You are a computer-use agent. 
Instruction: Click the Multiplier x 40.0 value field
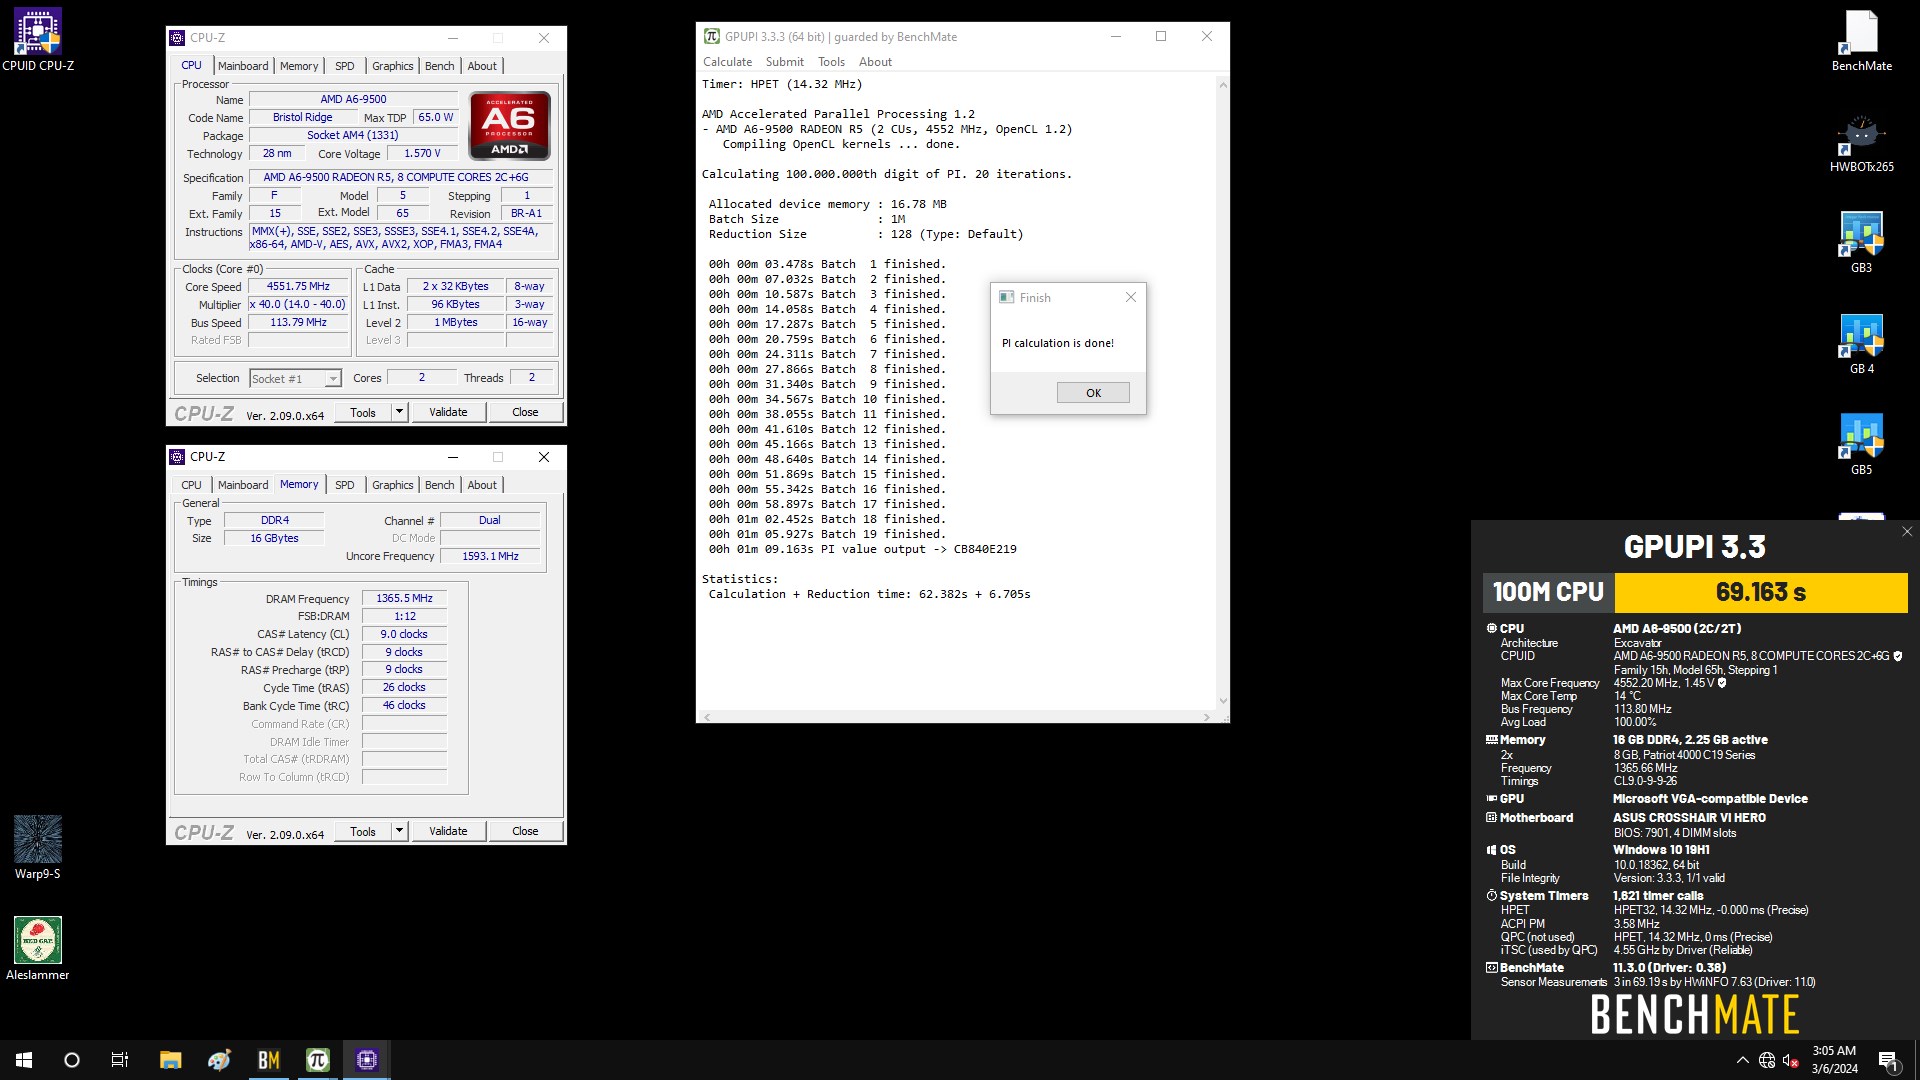click(x=298, y=304)
